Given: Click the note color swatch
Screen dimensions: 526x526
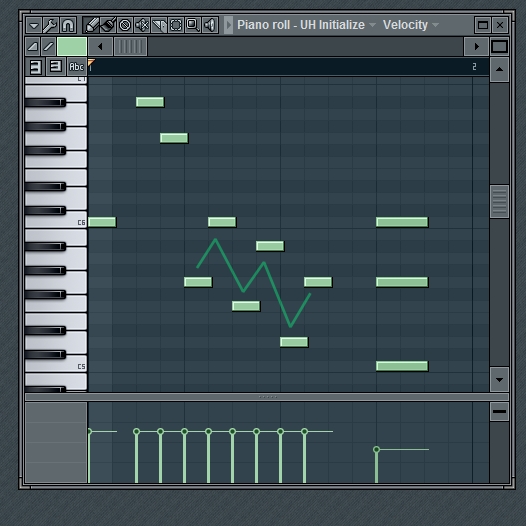Looking at the screenshot, I should 72,46.
